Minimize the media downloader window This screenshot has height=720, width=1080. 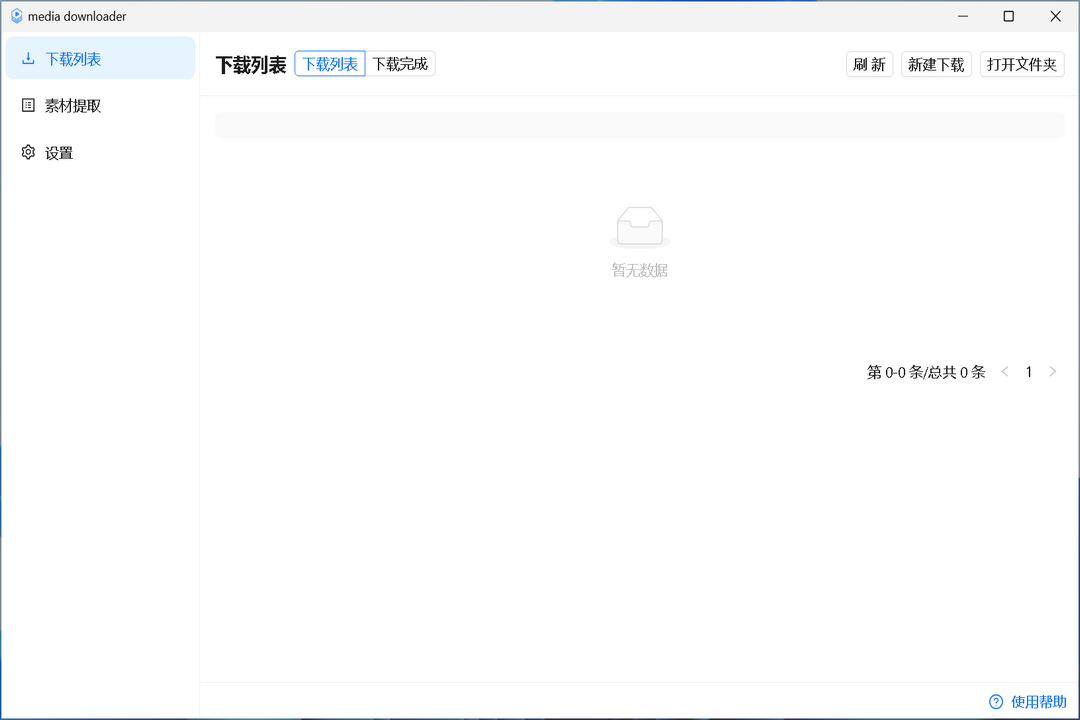tap(962, 16)
